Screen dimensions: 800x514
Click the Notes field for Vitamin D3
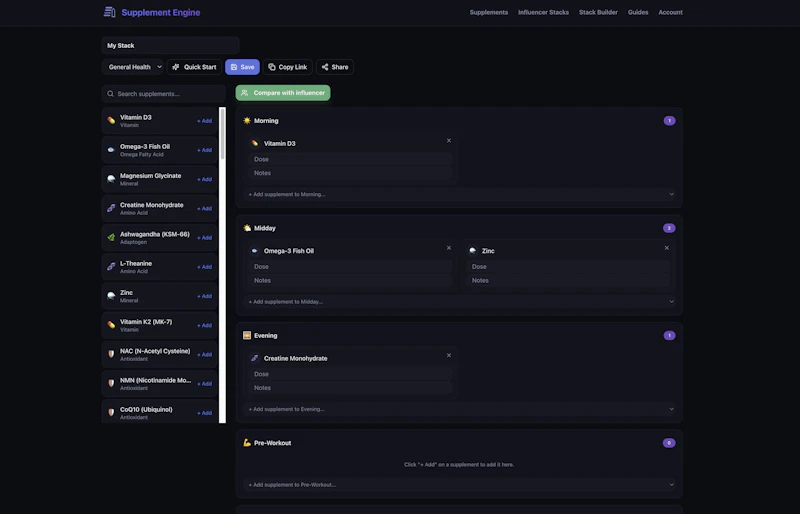tap(350, 173)
